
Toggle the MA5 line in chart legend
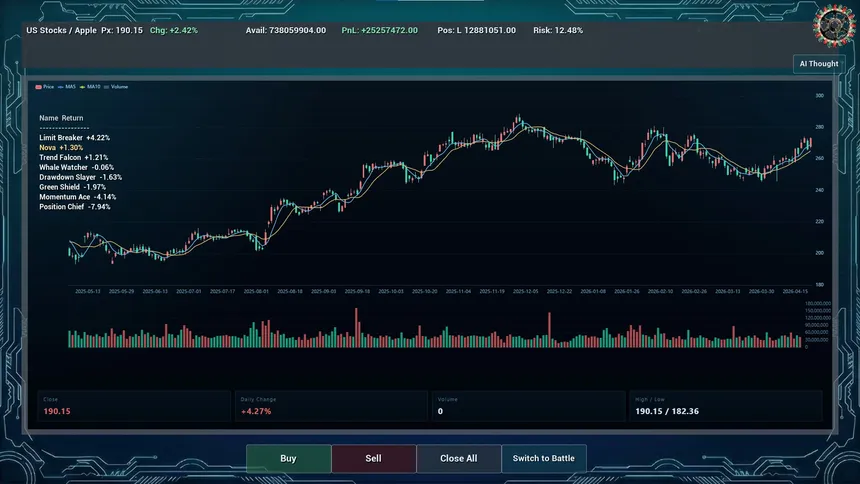[x=67, y=87]
